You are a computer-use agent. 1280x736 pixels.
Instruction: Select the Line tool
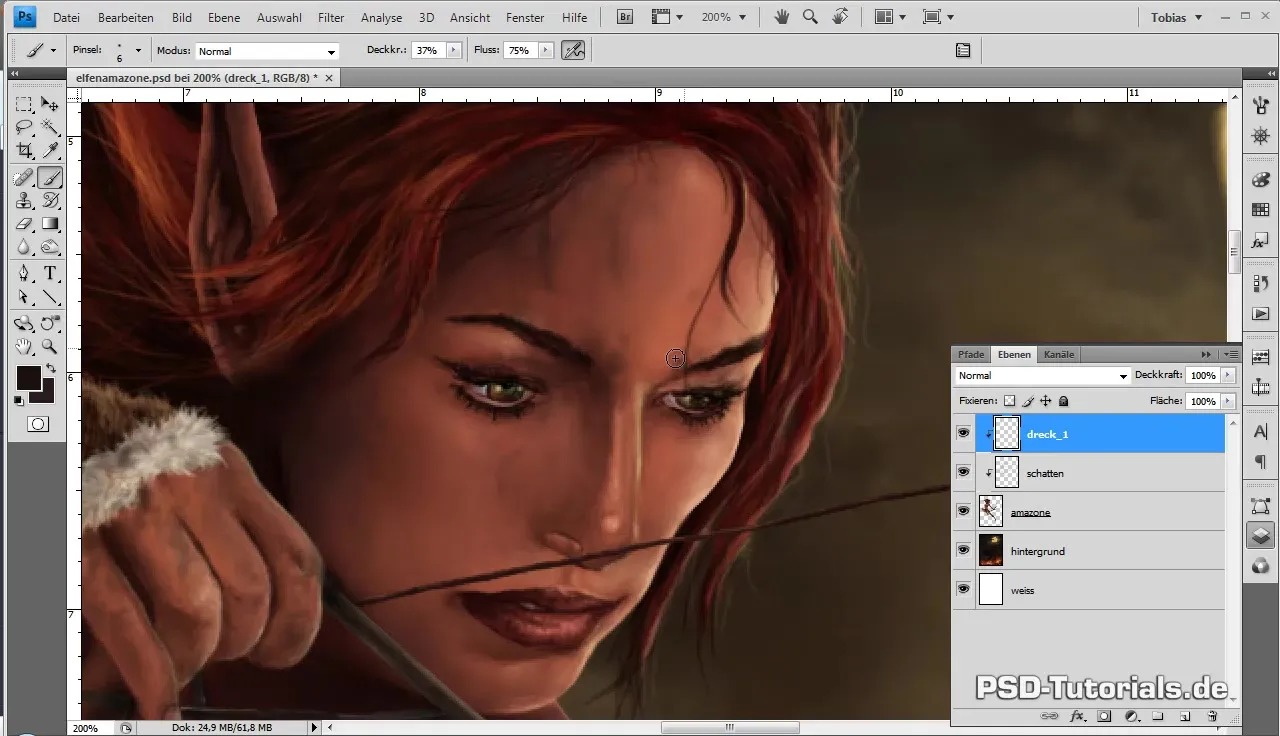50,298
